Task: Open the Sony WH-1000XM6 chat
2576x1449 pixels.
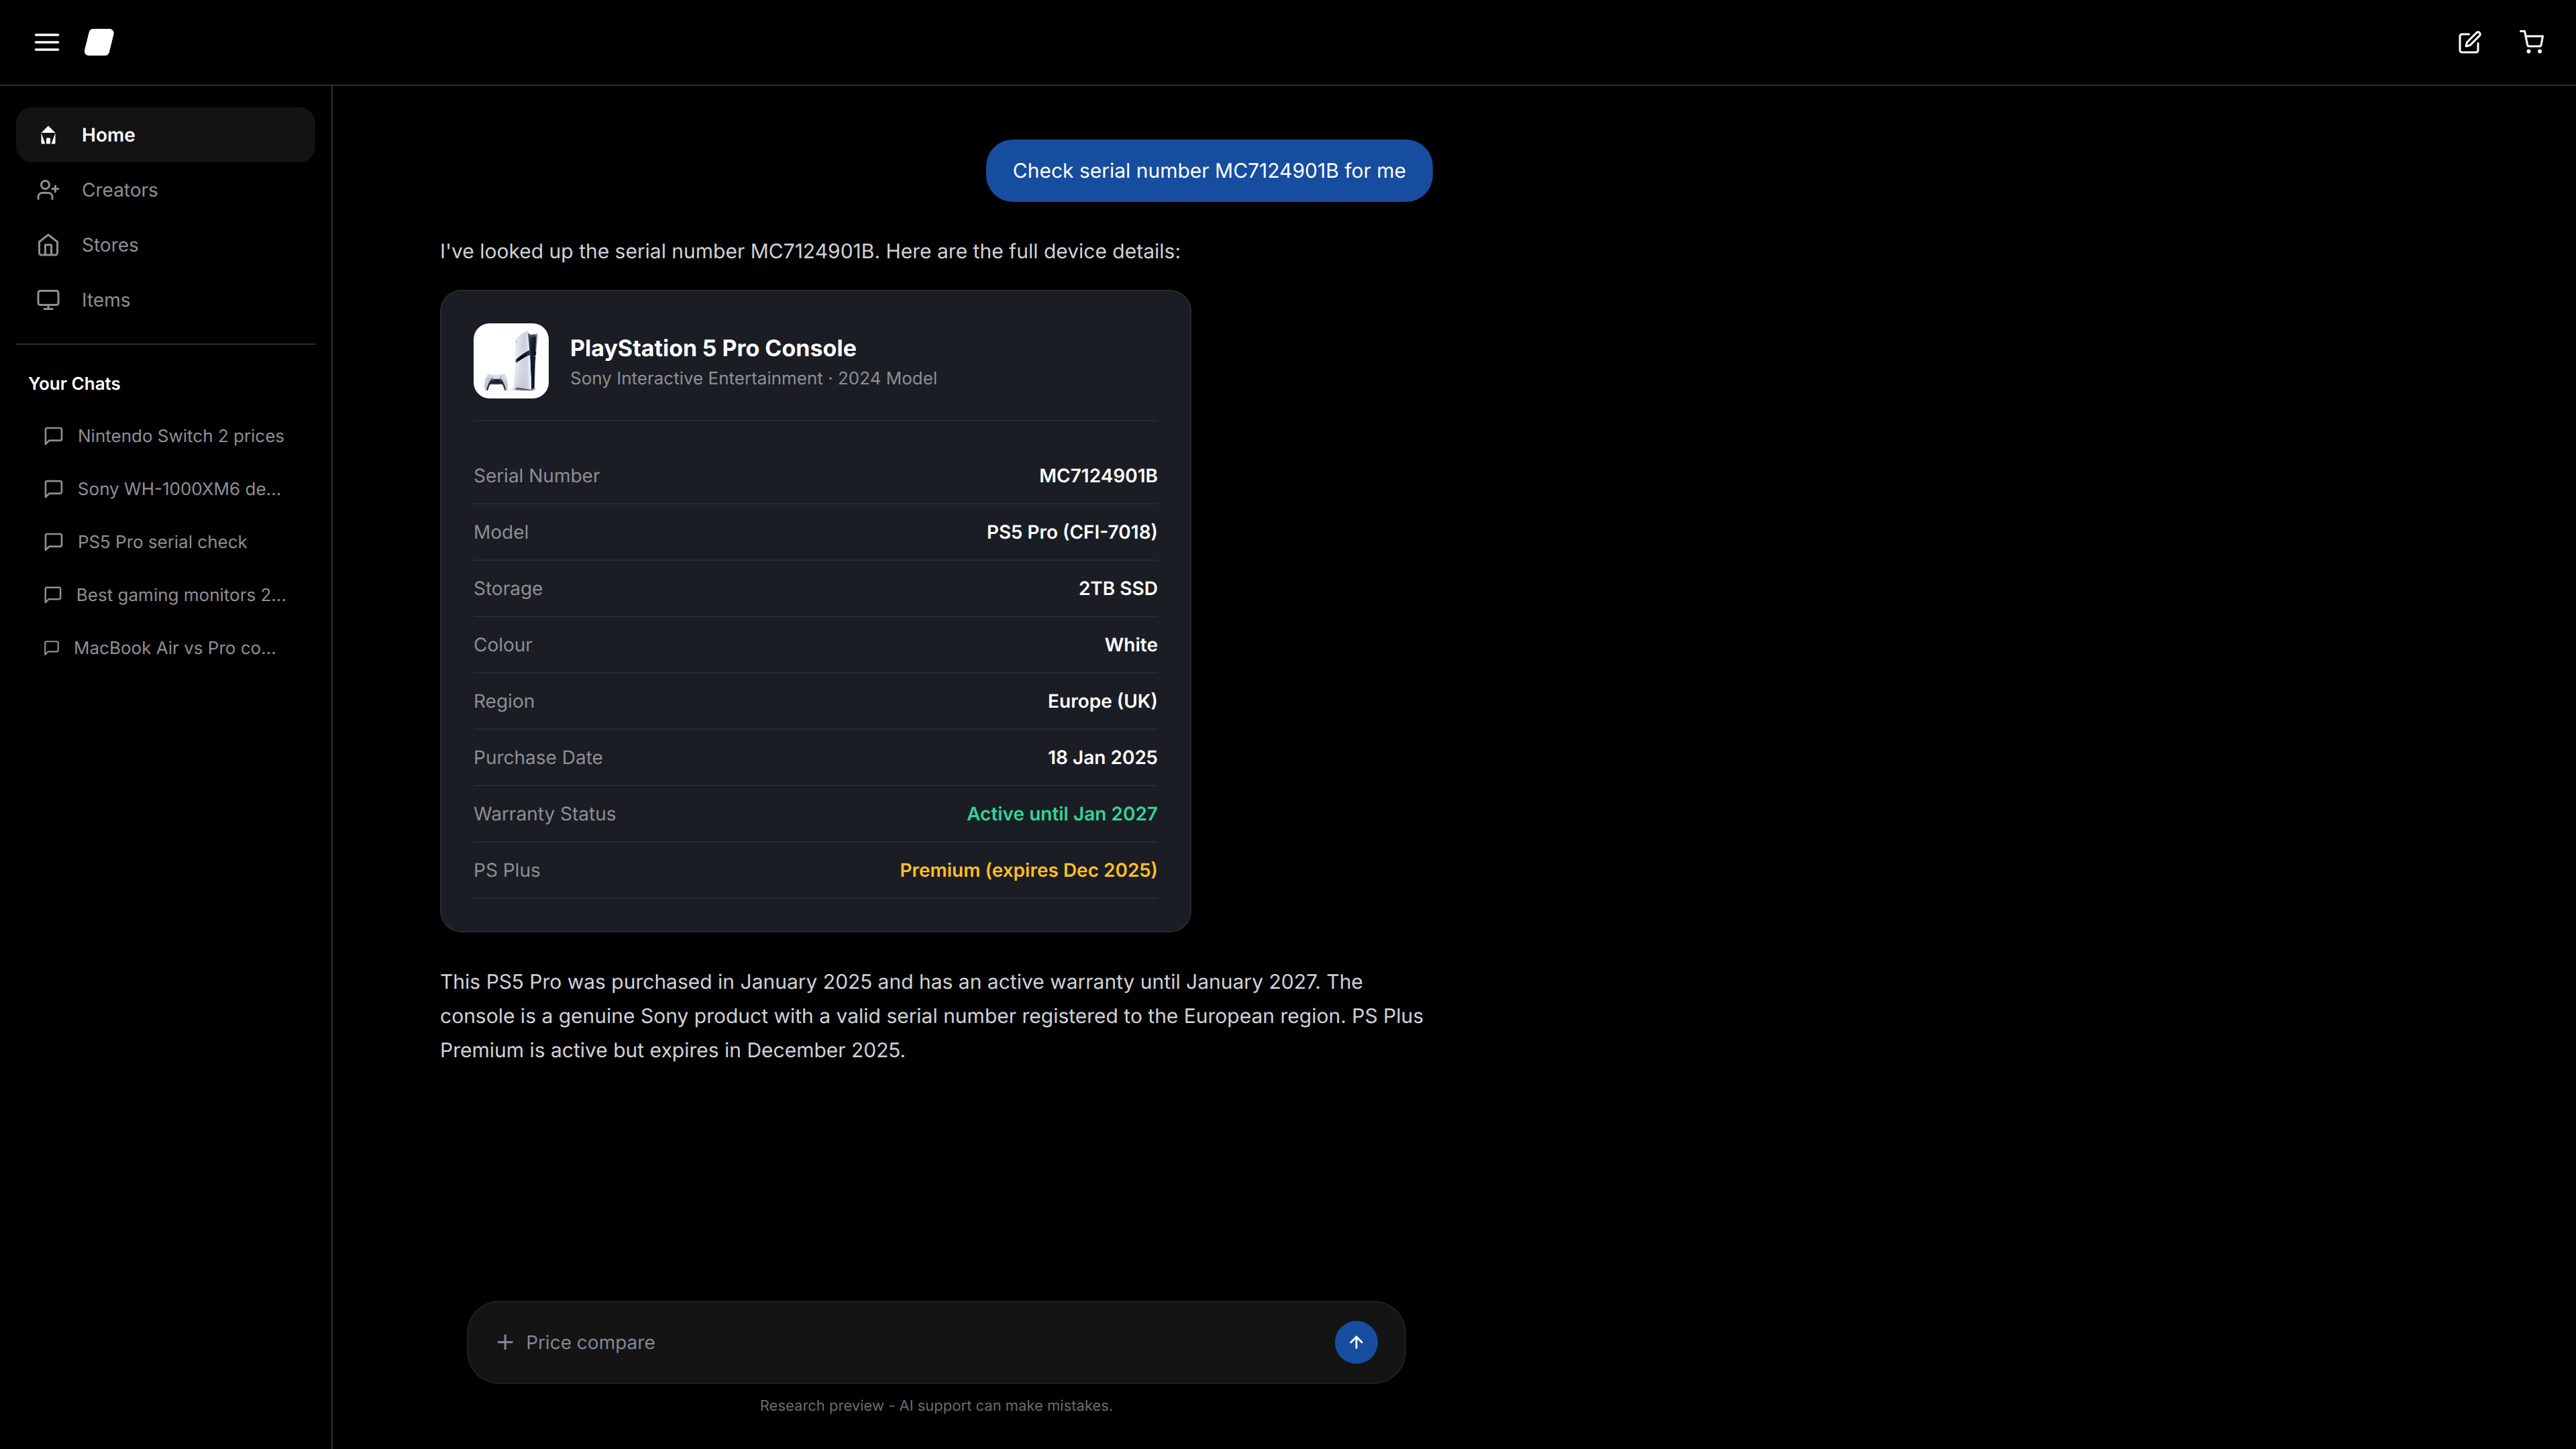Action: pyautogui.click(x=179, y=489)
